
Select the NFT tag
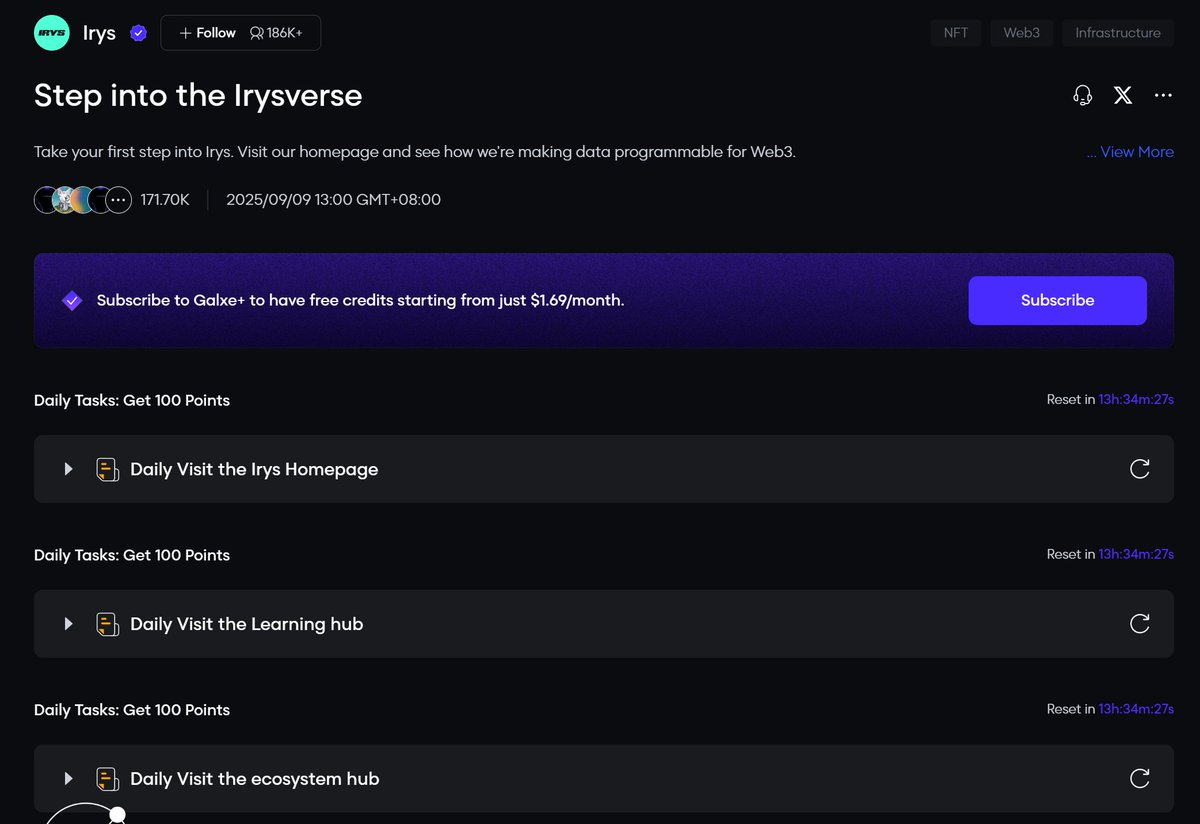[x=955, y=33]
